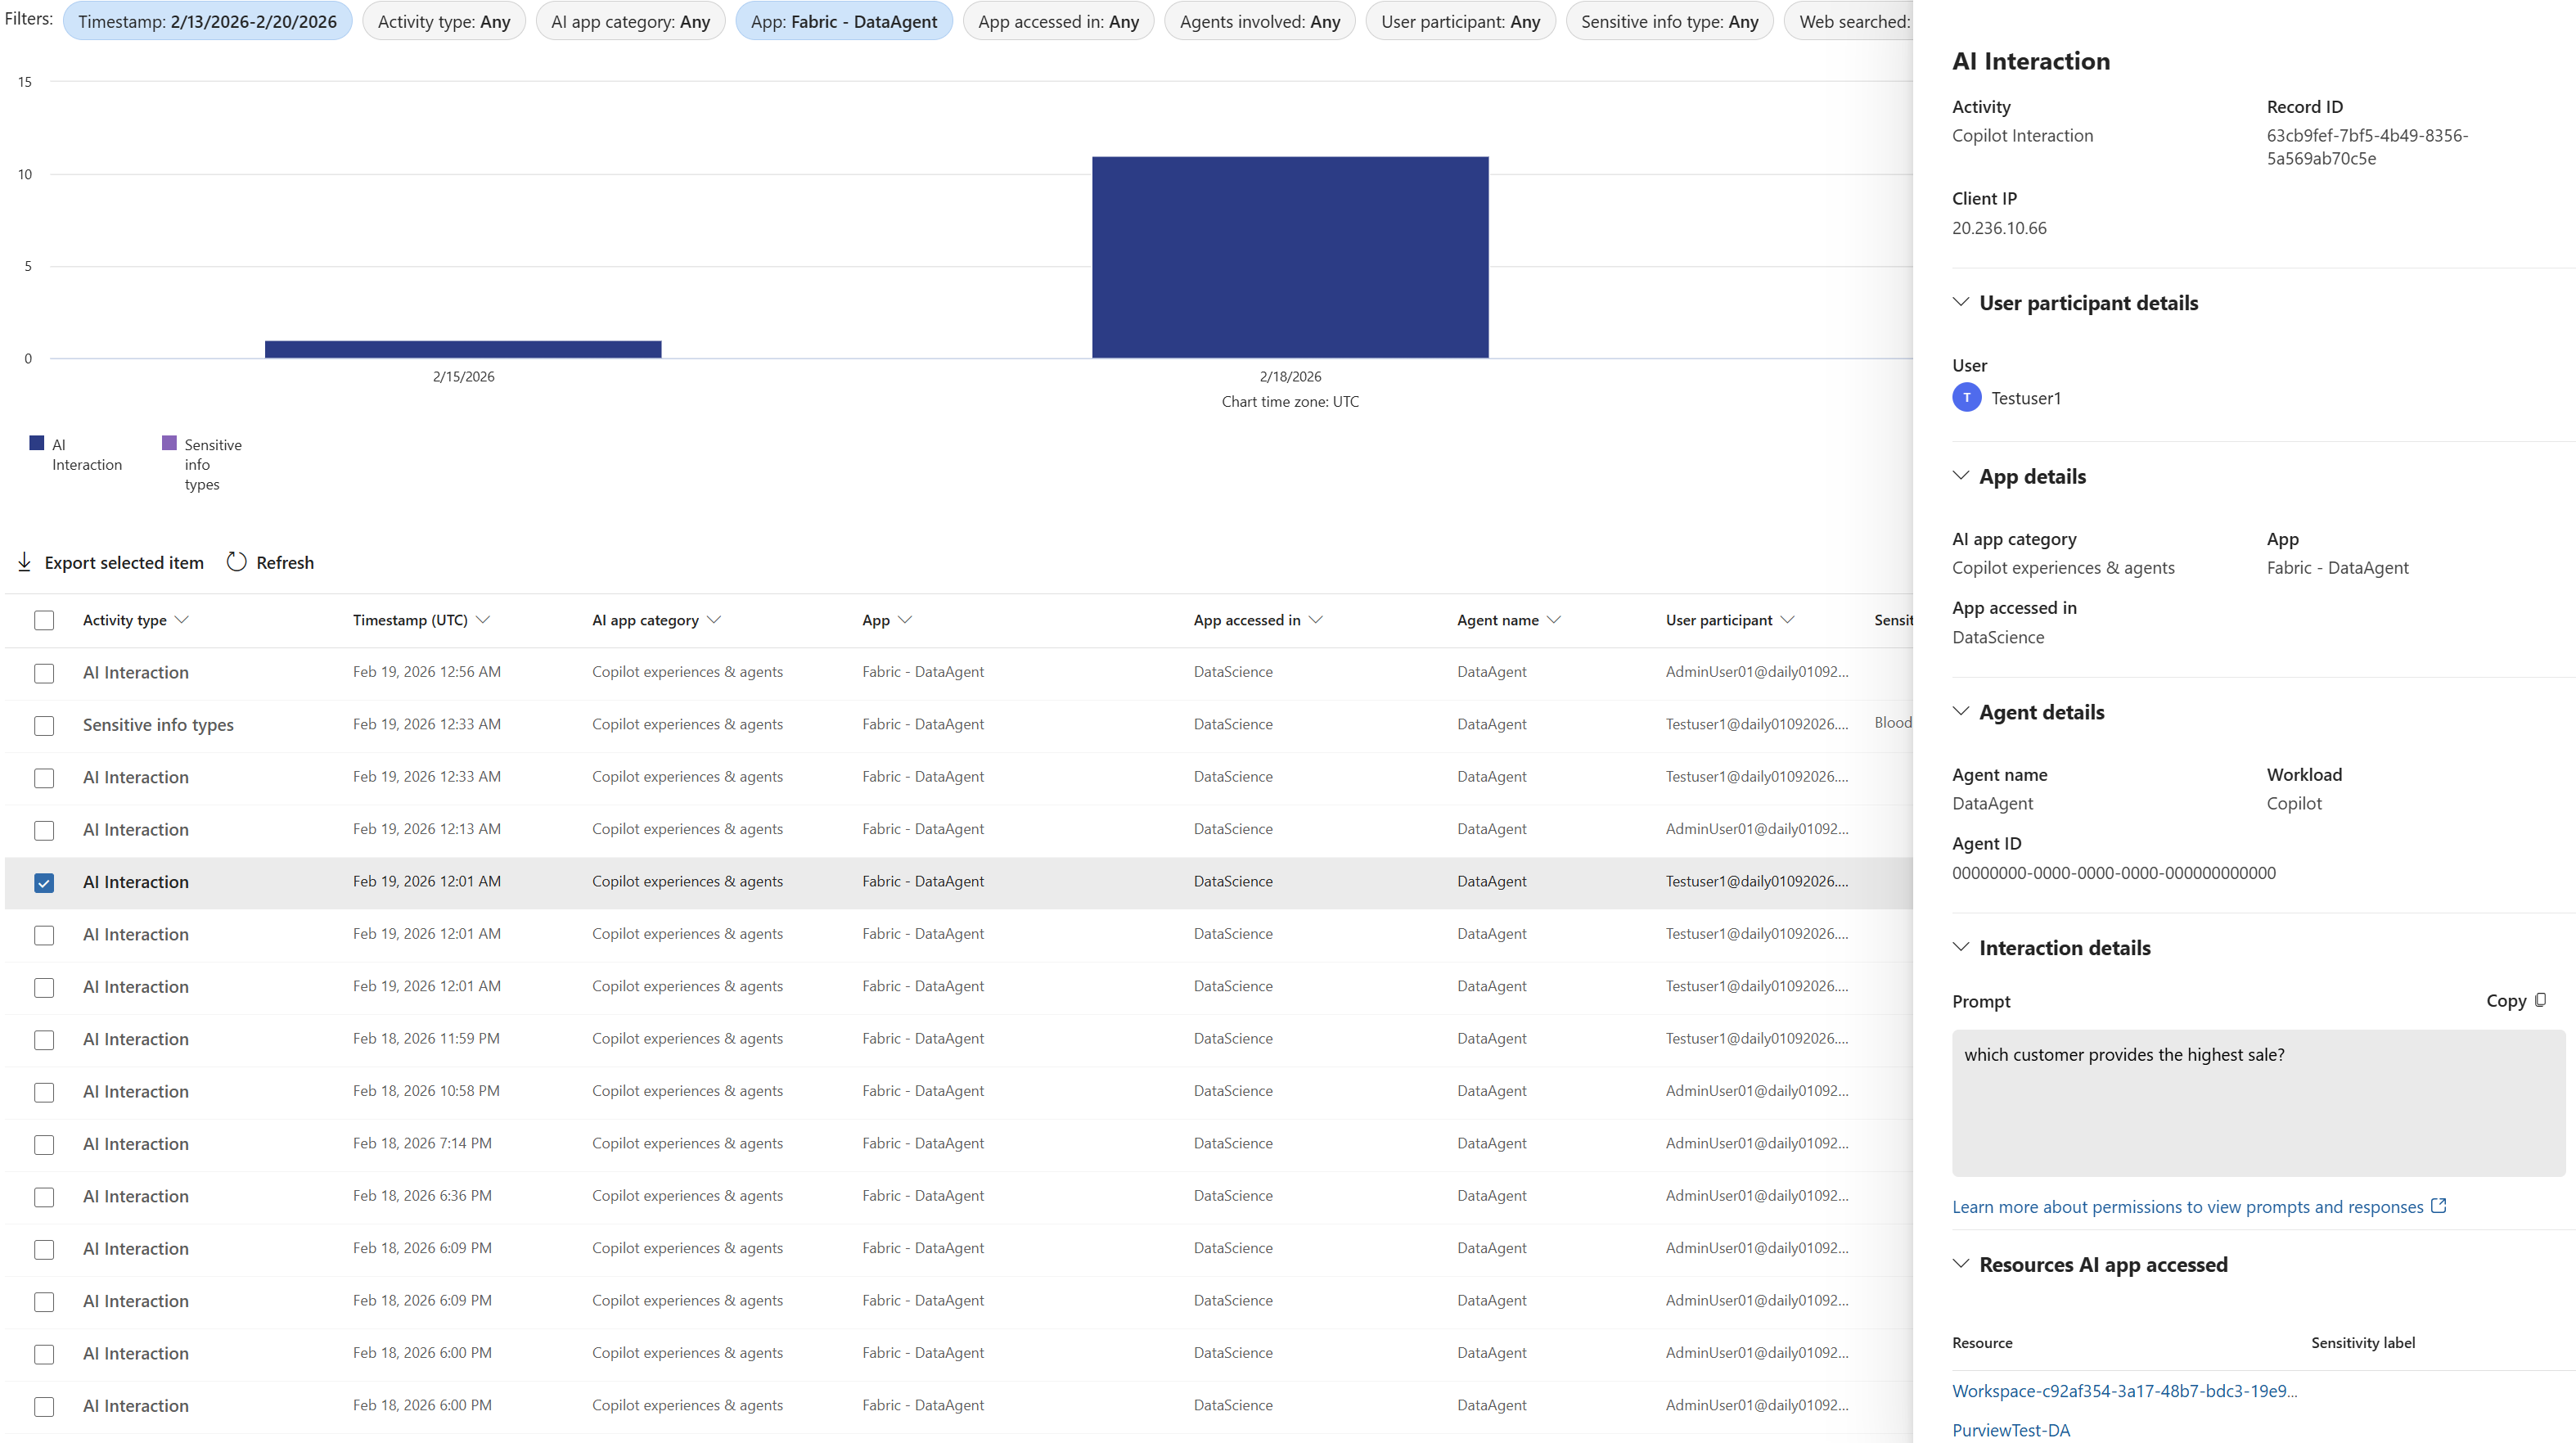Click the AI Interaction legend color swatch
The image size is (2576, 1443).
[x=36, y=443]
